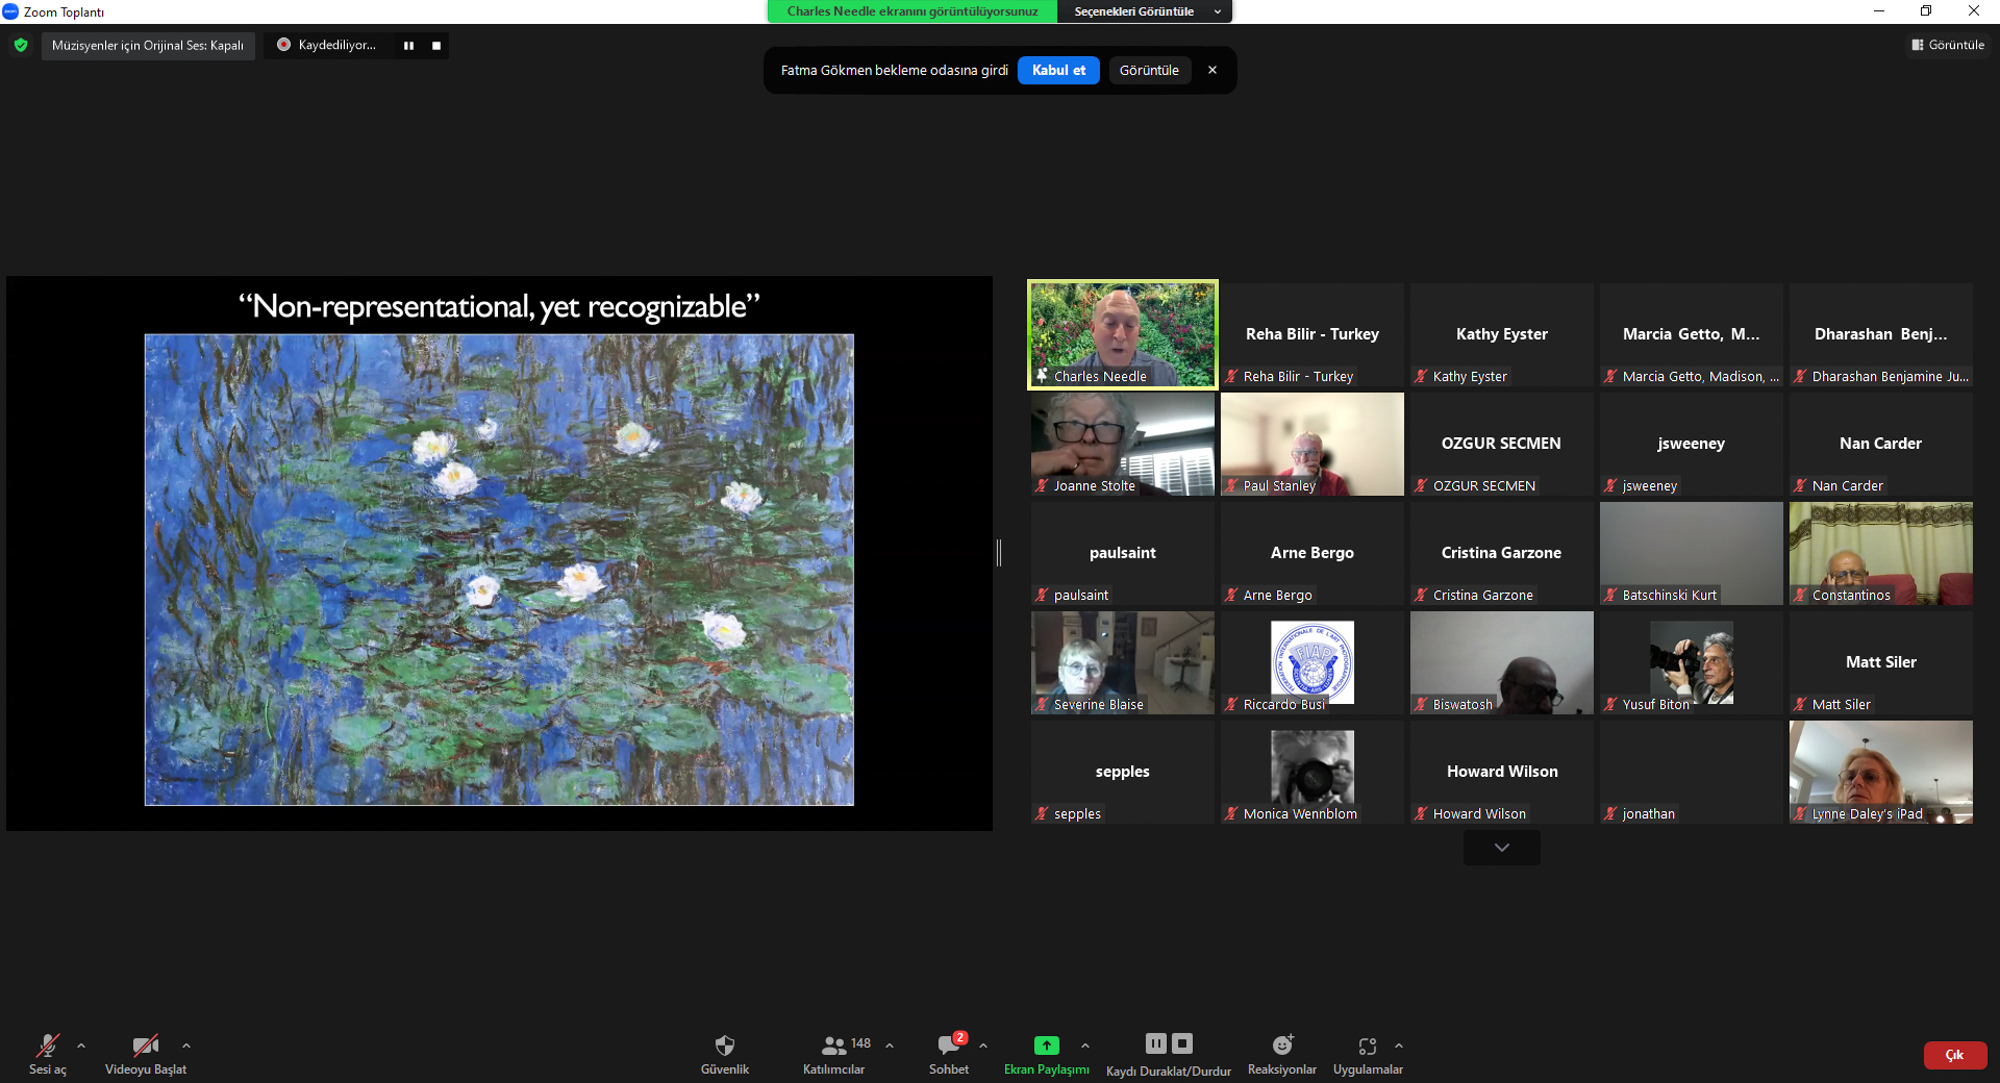Select sepples participant tile
2000x1083 pixels.
point(1122,772)
